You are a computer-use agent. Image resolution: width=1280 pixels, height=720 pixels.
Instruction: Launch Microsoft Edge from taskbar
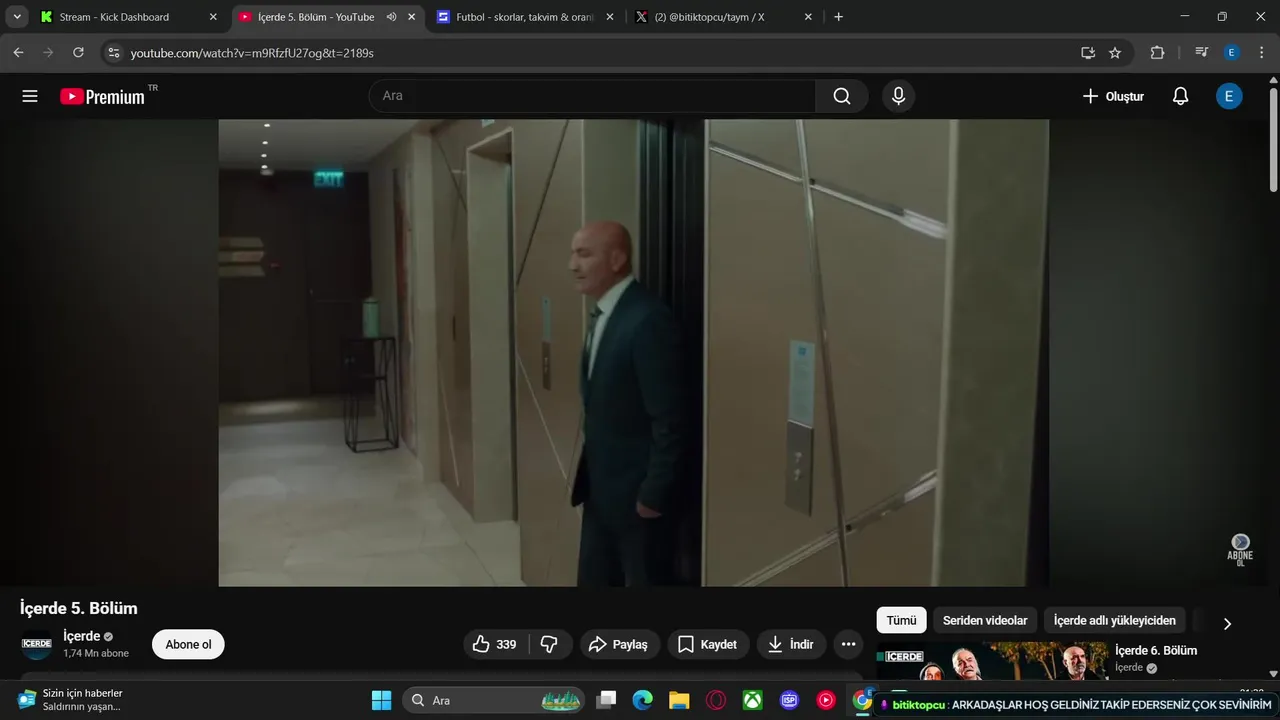pyautogui.click(x=642, y=700)
